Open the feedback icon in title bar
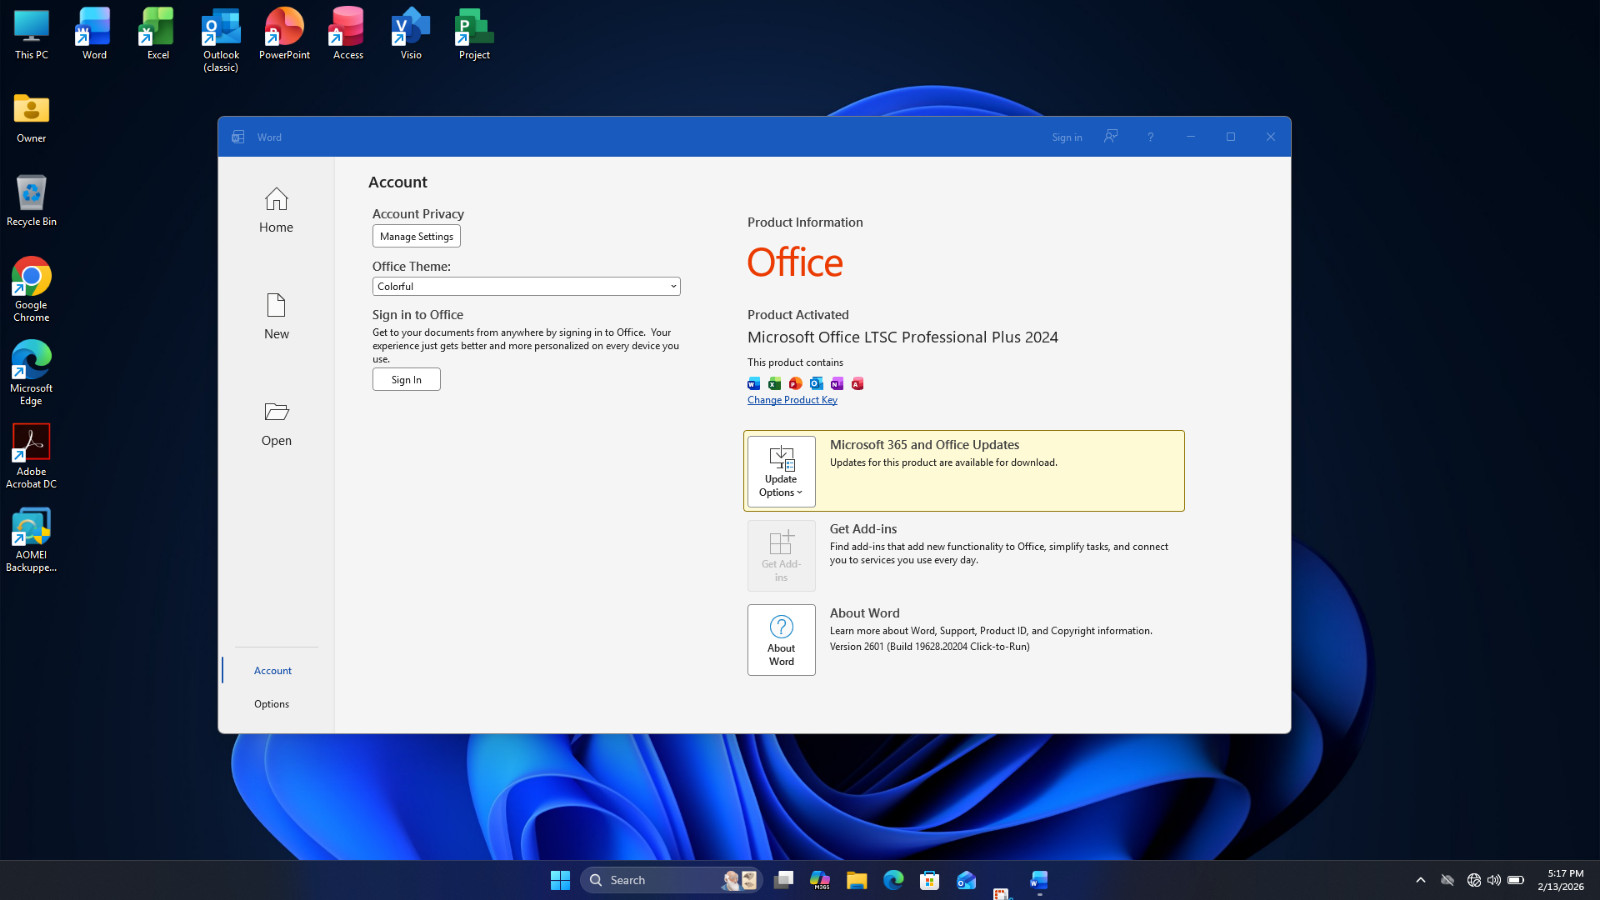The image size is (1600, 900). [1111, 137]
